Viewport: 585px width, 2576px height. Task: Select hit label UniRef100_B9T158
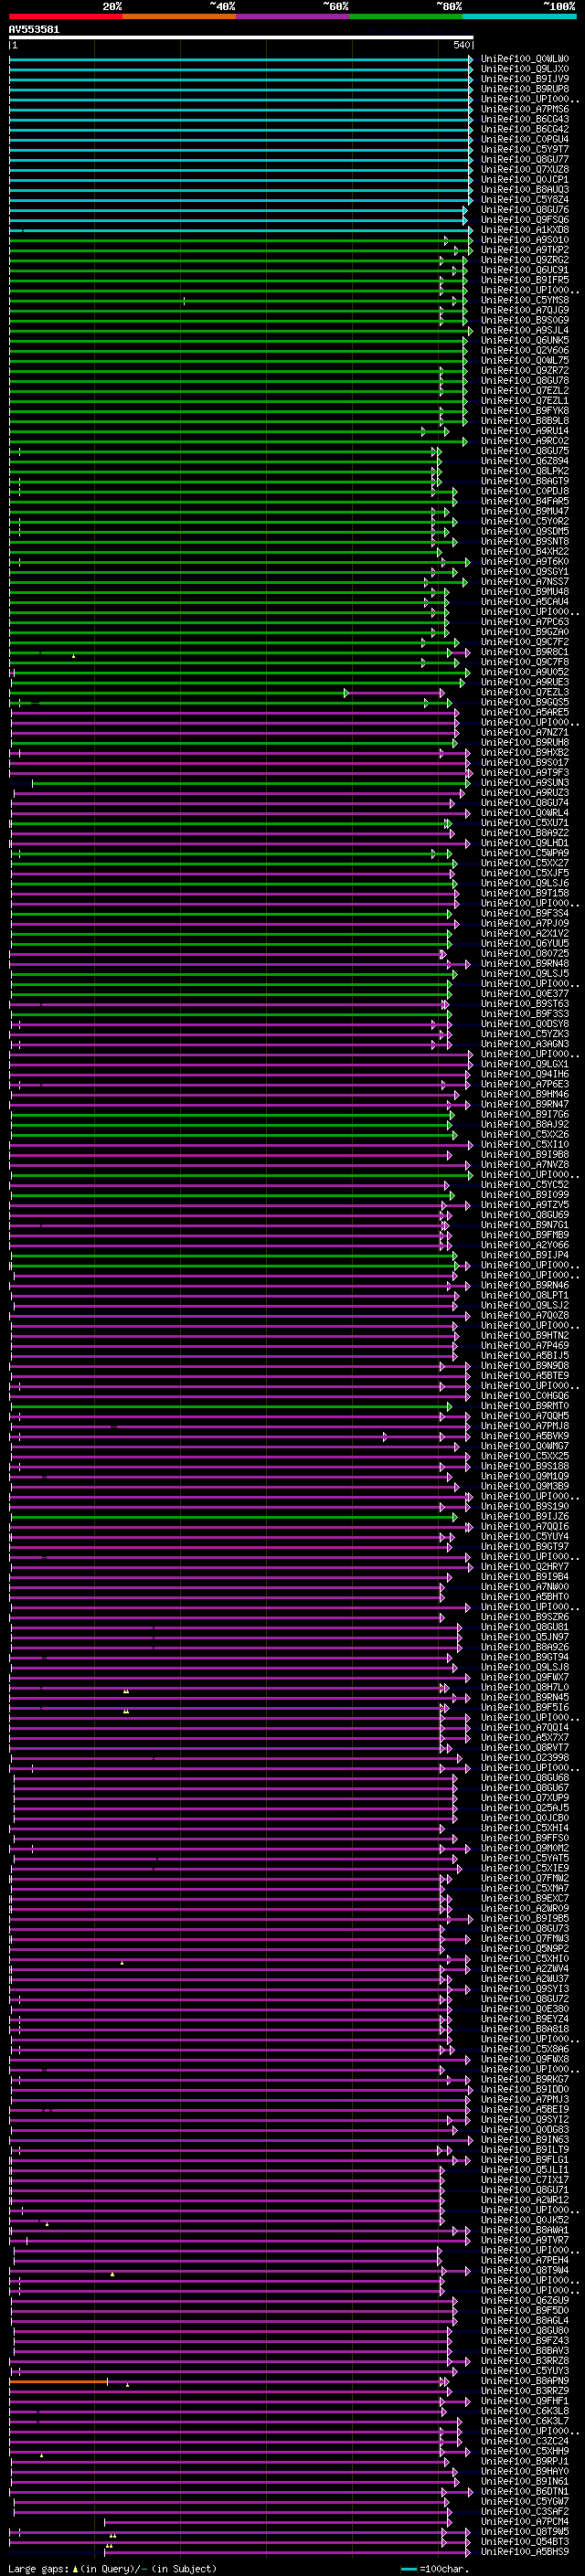point(525,893)
